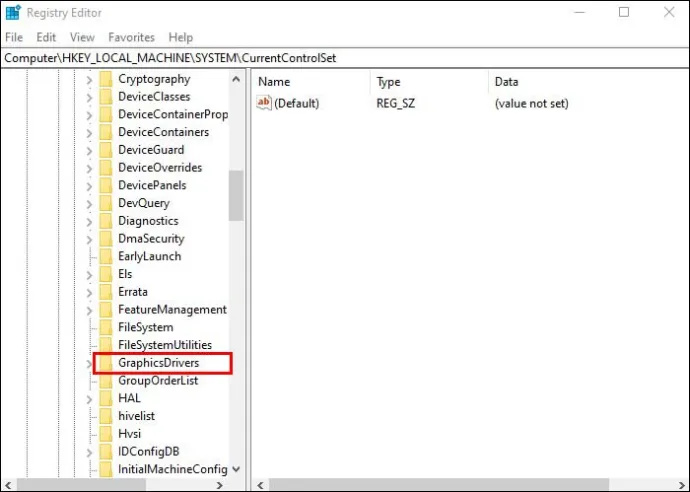Screen dimensions: 690x492
Task: Click the DeviceOverrides folder icon
Action: pyautogui.click(x=106, y=168)
